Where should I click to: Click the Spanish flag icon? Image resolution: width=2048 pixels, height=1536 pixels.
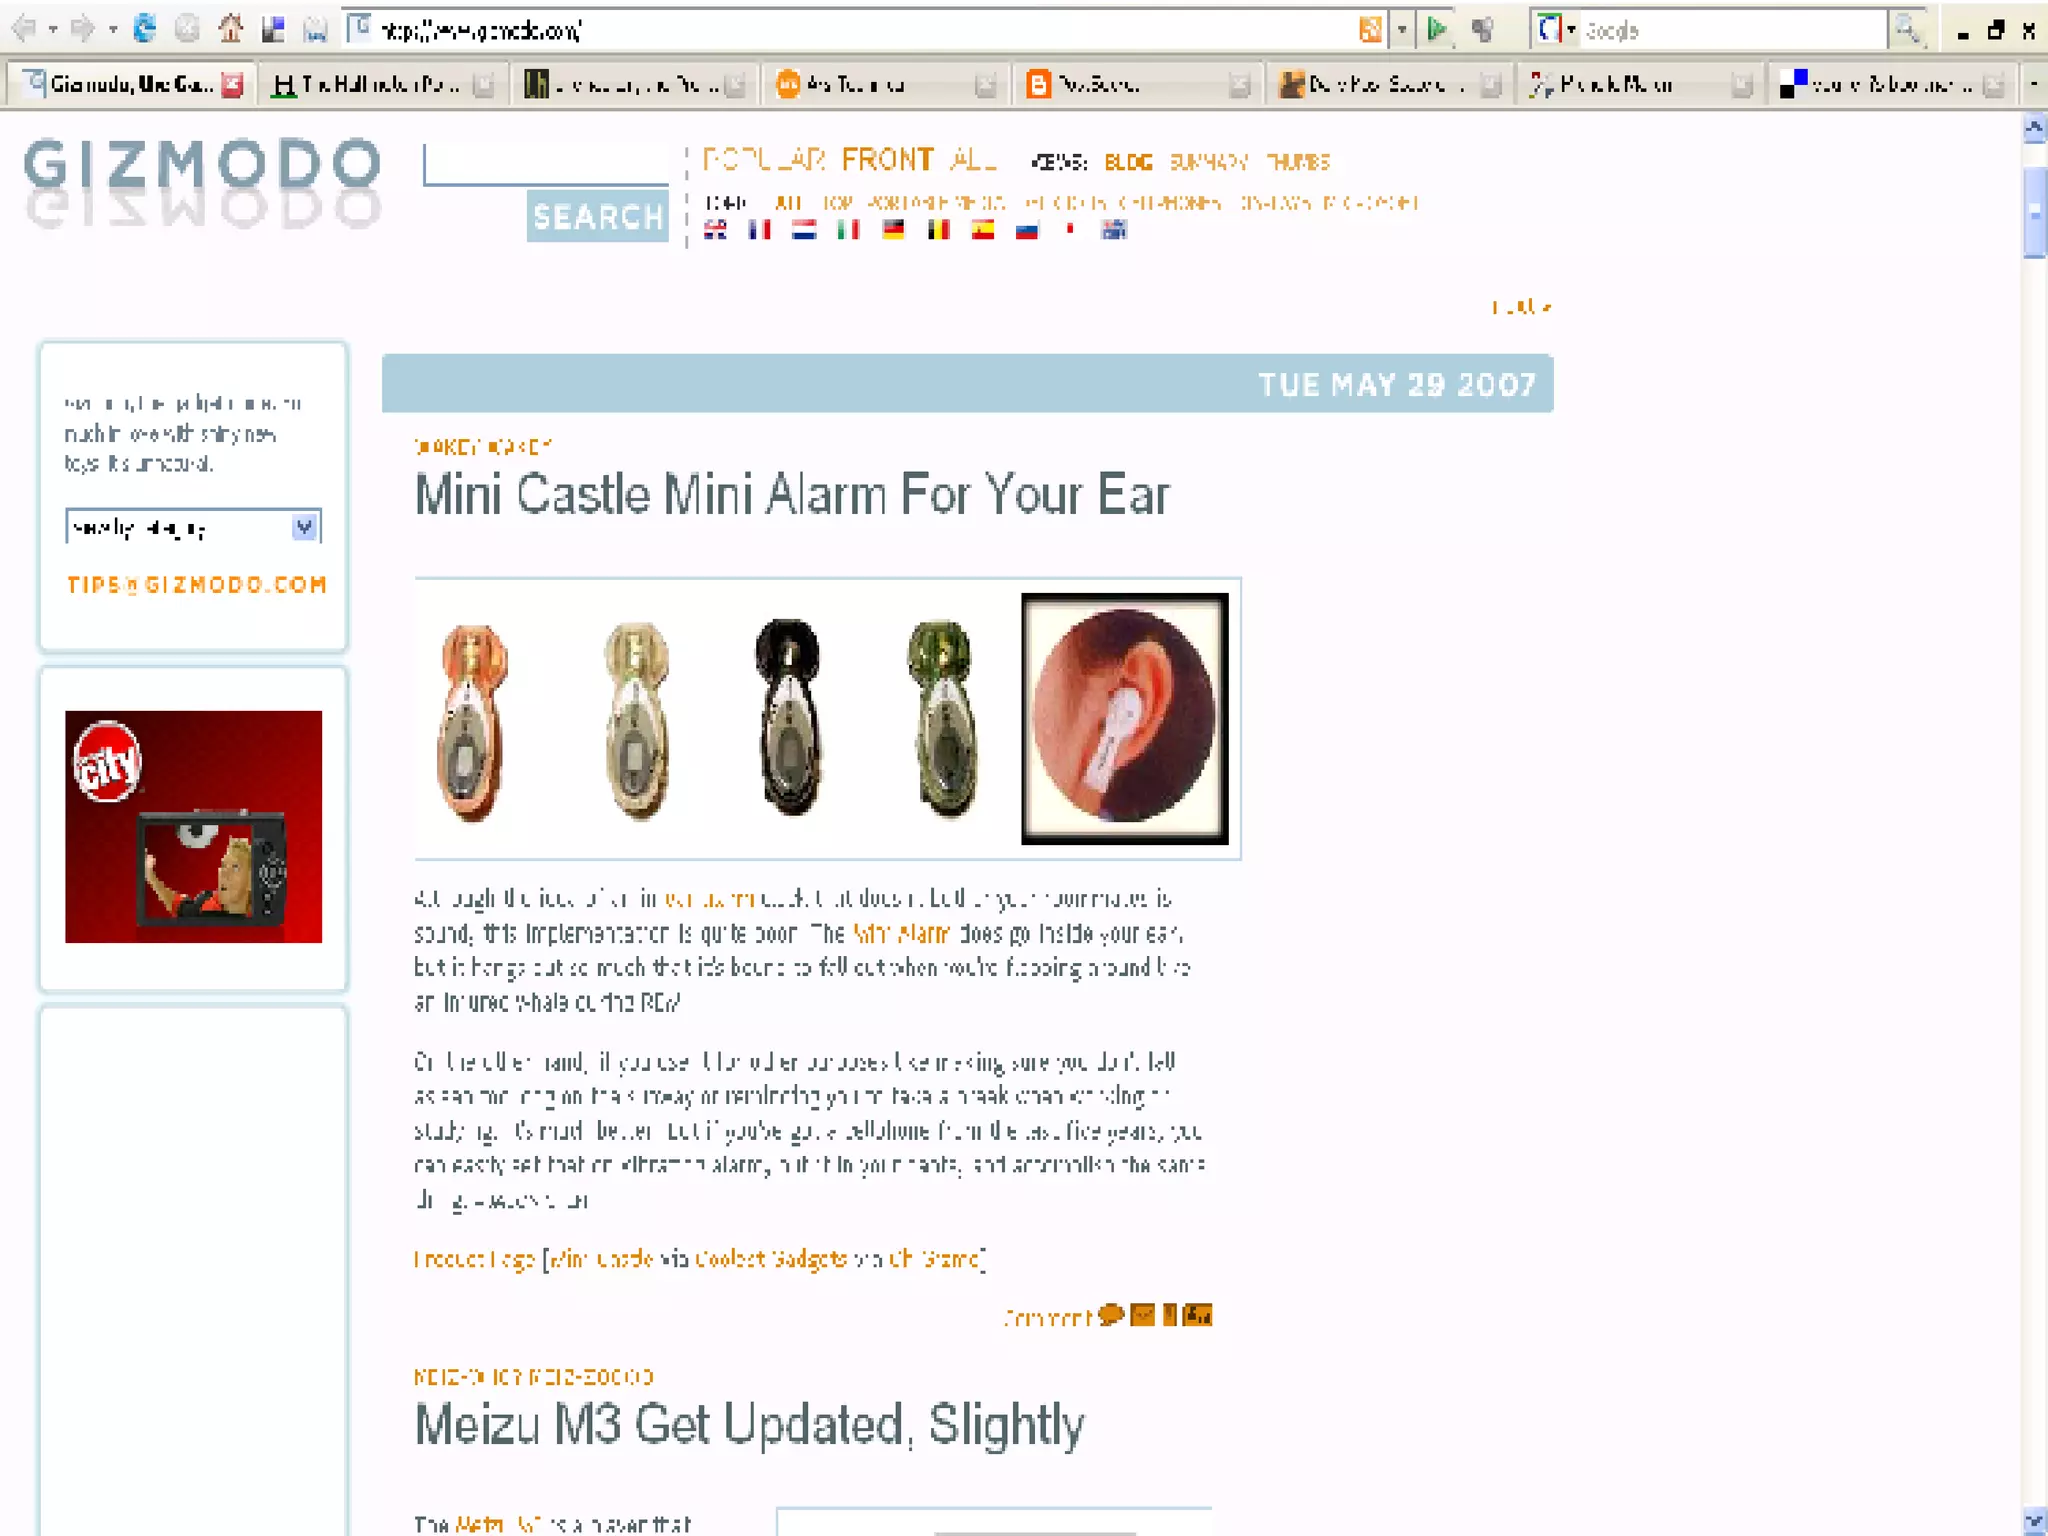click(983, 231)
